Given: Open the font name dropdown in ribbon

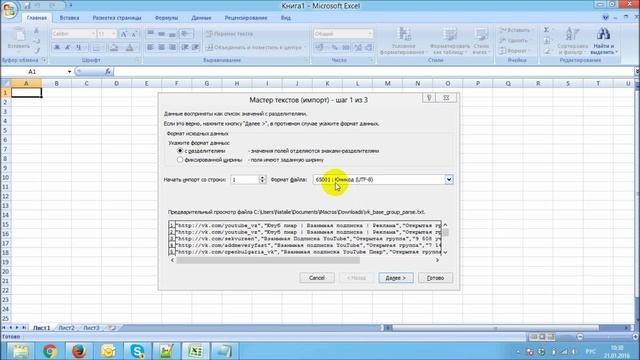Looking at the screenshot, I should (93, 34).
